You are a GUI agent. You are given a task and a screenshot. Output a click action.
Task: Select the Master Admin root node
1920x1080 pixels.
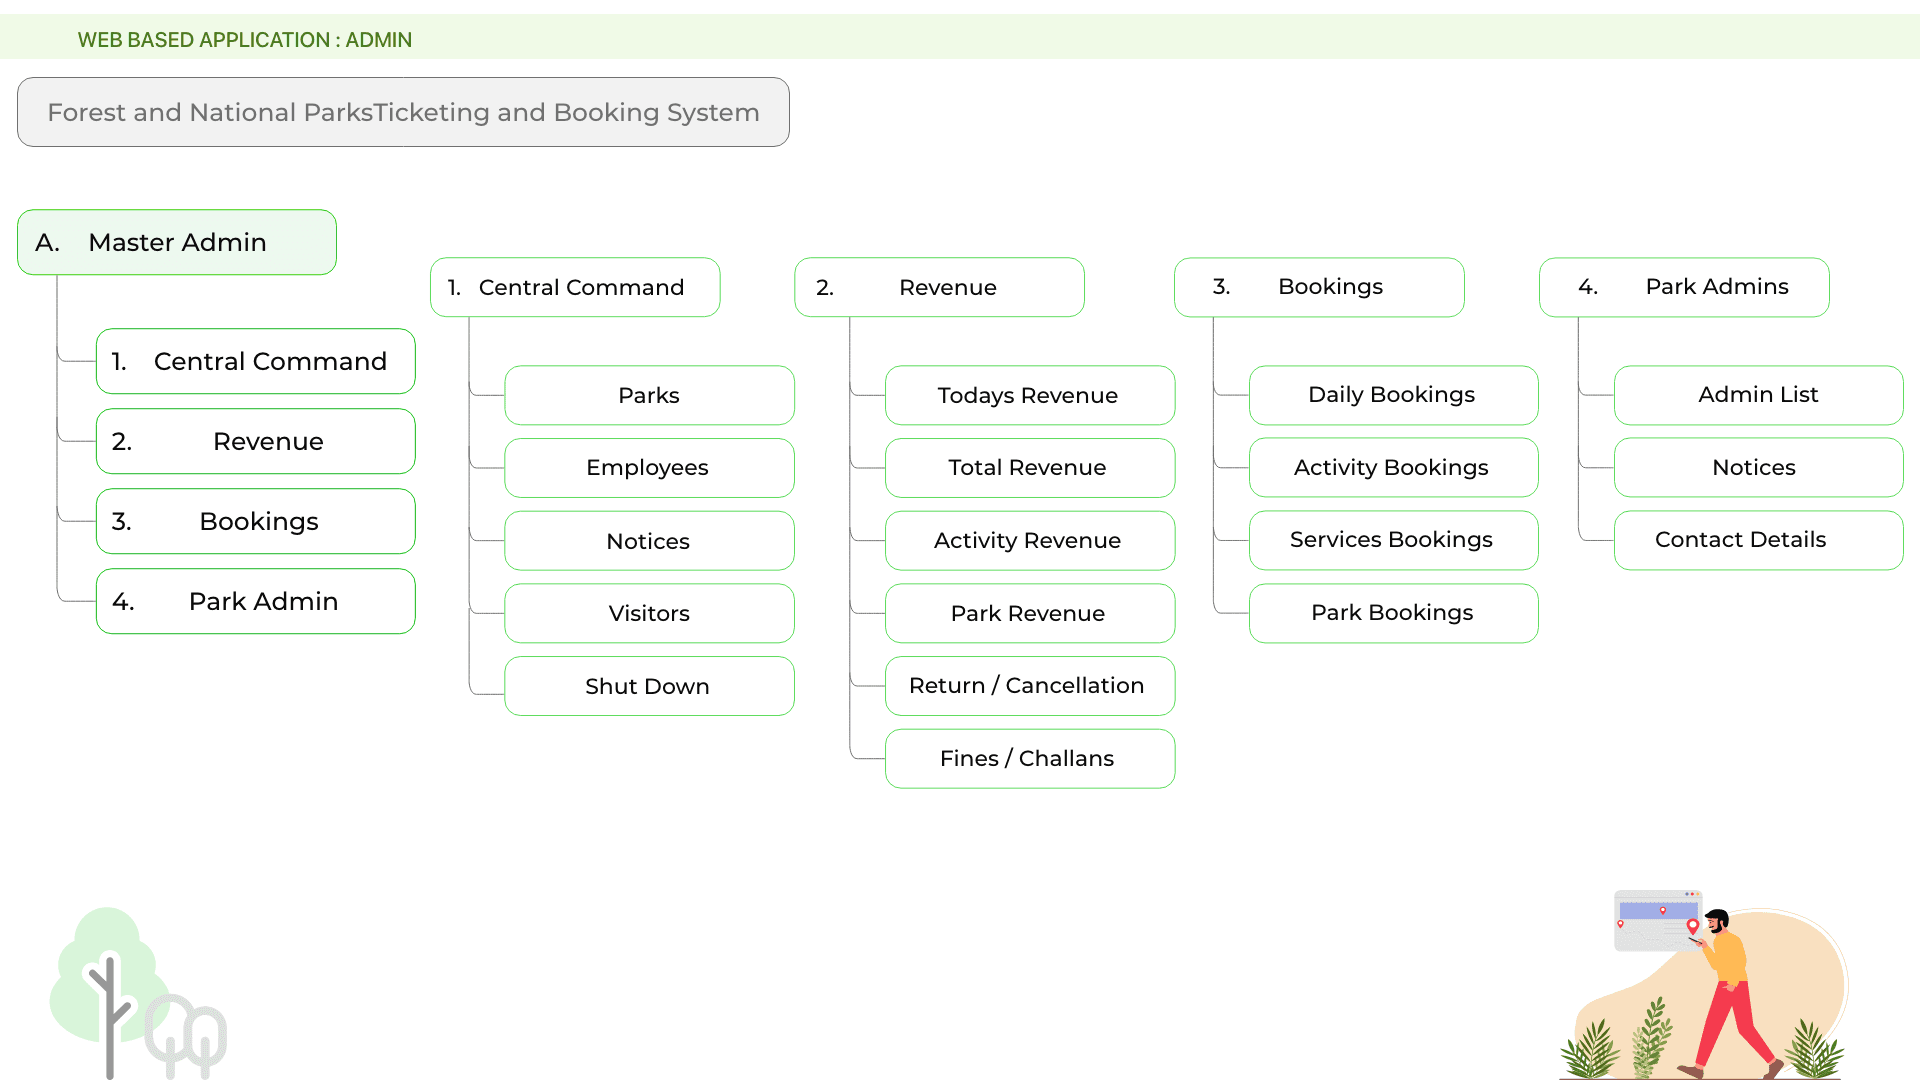tap(177, 242)
